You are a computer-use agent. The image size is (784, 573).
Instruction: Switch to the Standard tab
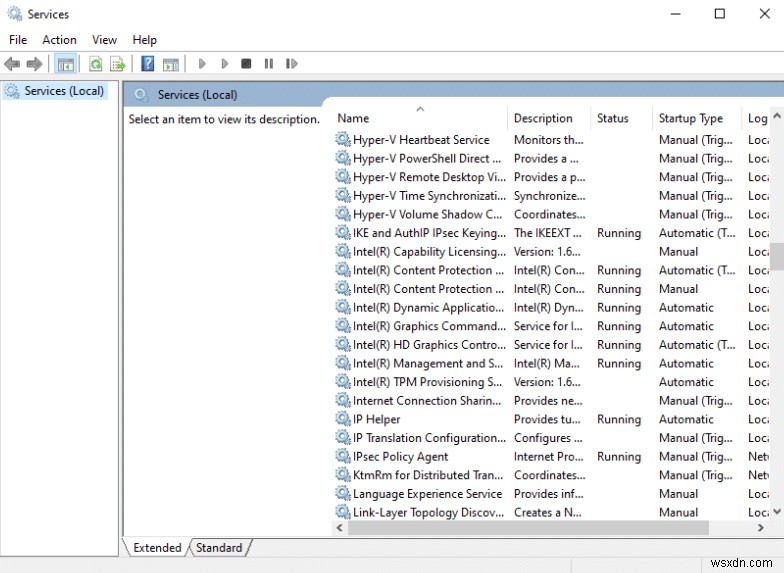219,548
